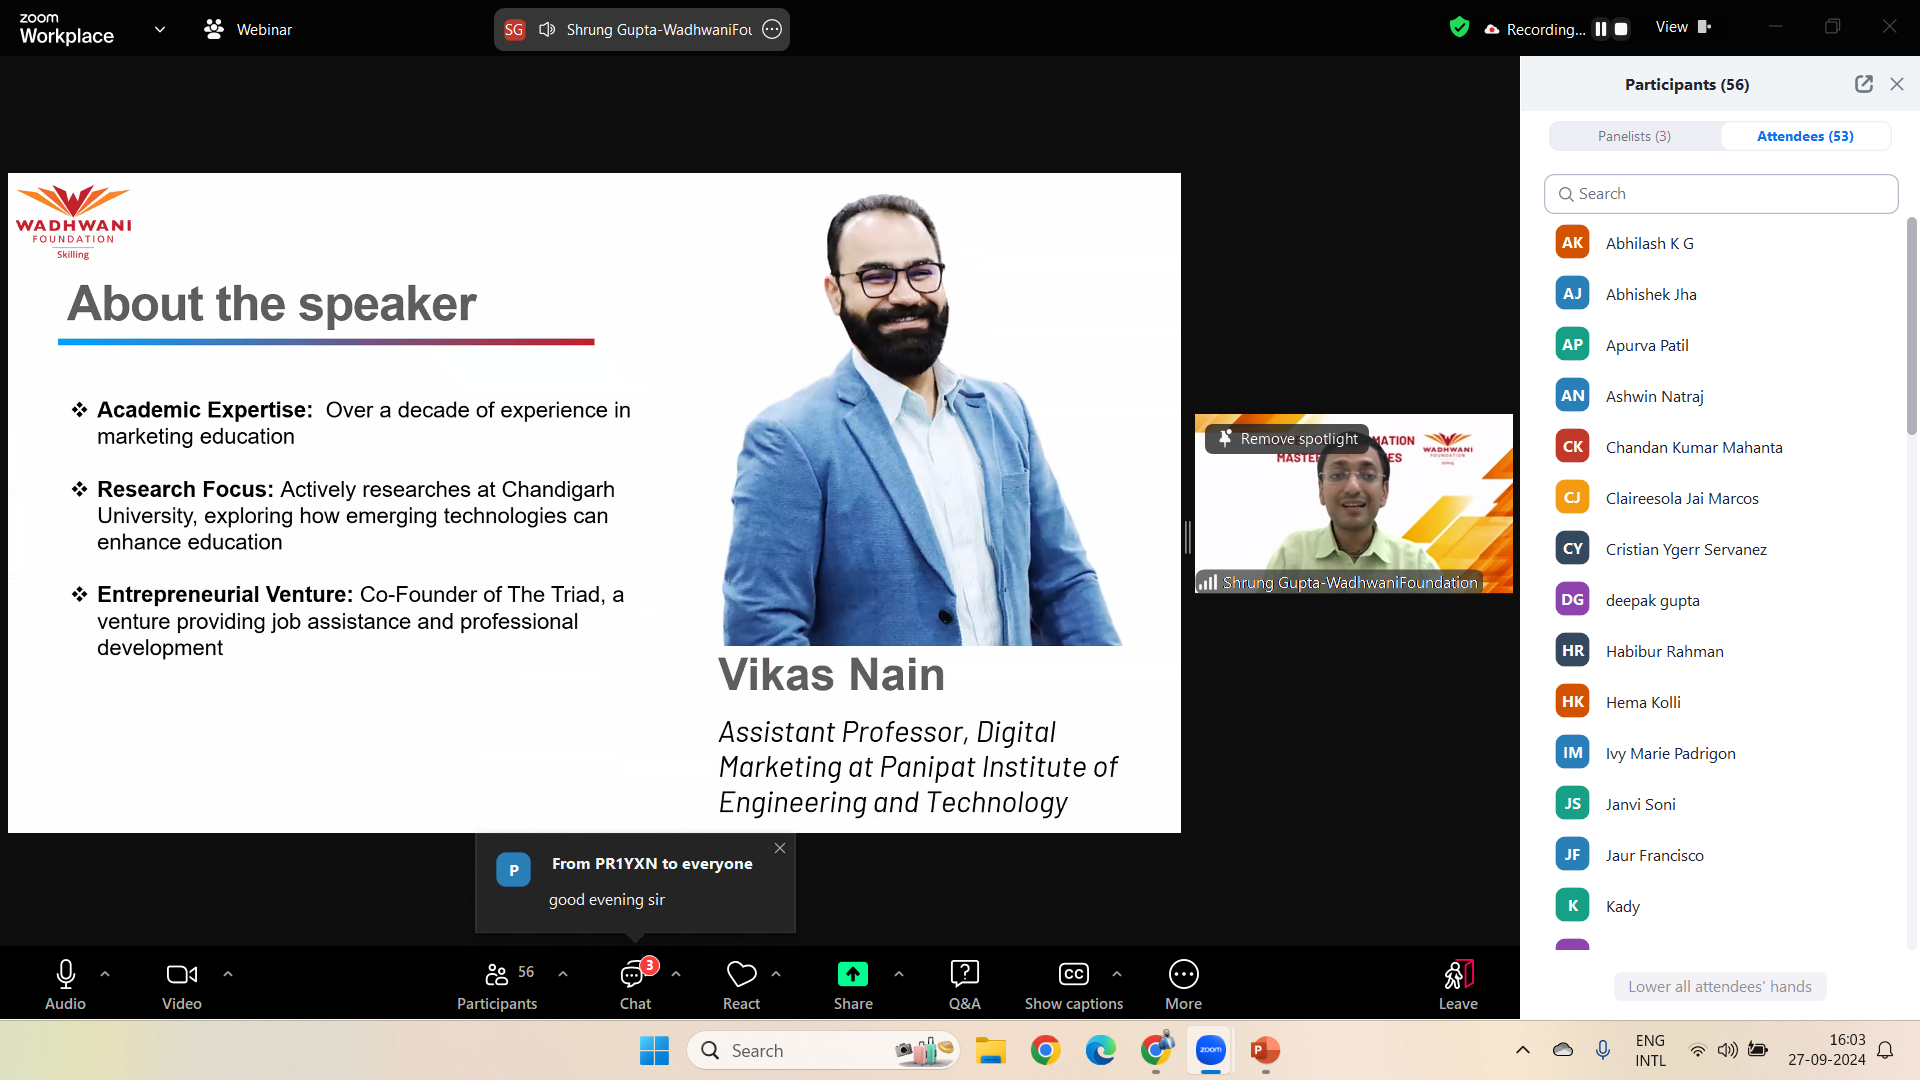Toggle the microphone Audio button
Image resolution: width=1920 pixels, height=1080 pixels.
coord(65,974)
